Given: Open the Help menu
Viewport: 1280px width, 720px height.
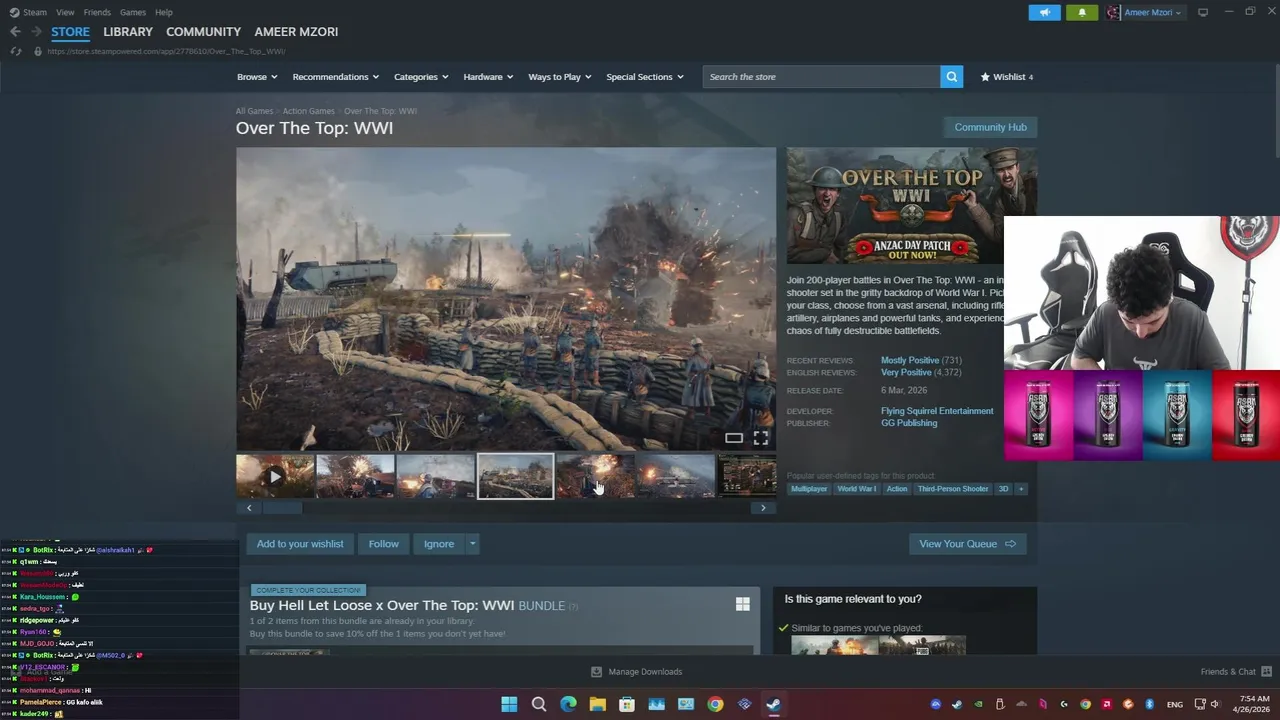Looking at the screenshot, I should (164, 12).
